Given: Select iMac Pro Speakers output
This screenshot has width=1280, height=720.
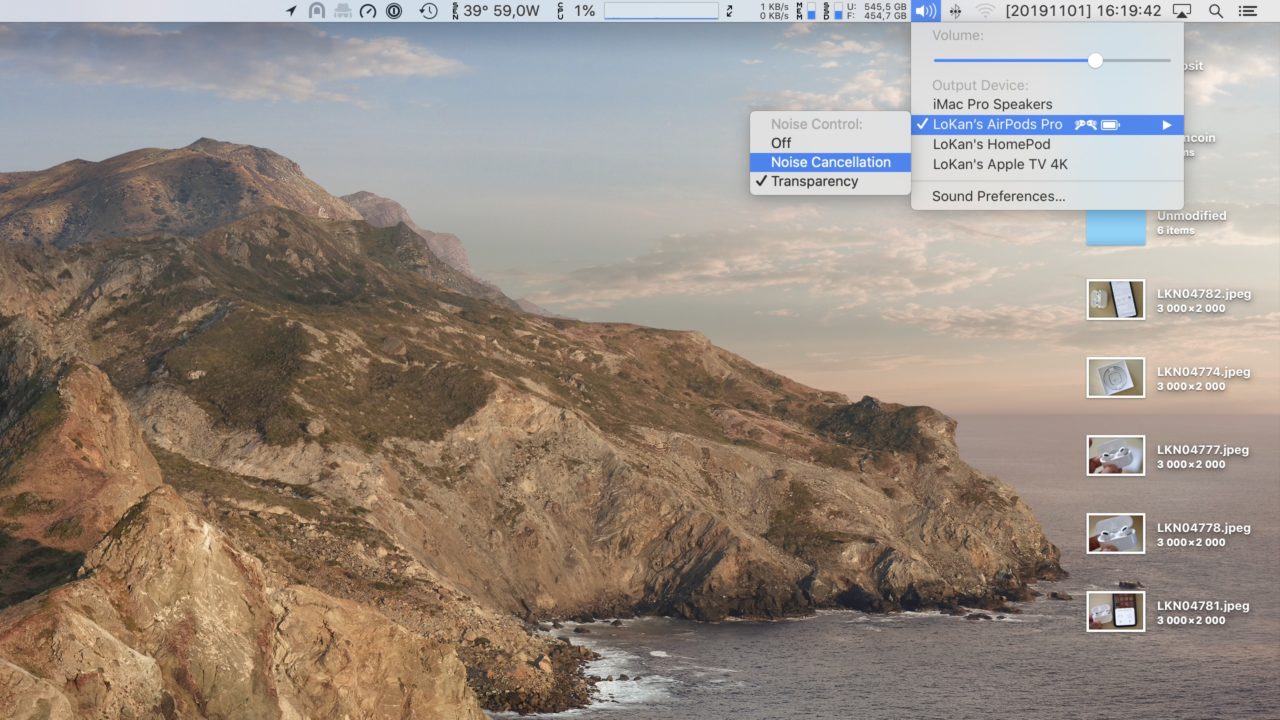Looking at the screenshot, I should 1047,104.
